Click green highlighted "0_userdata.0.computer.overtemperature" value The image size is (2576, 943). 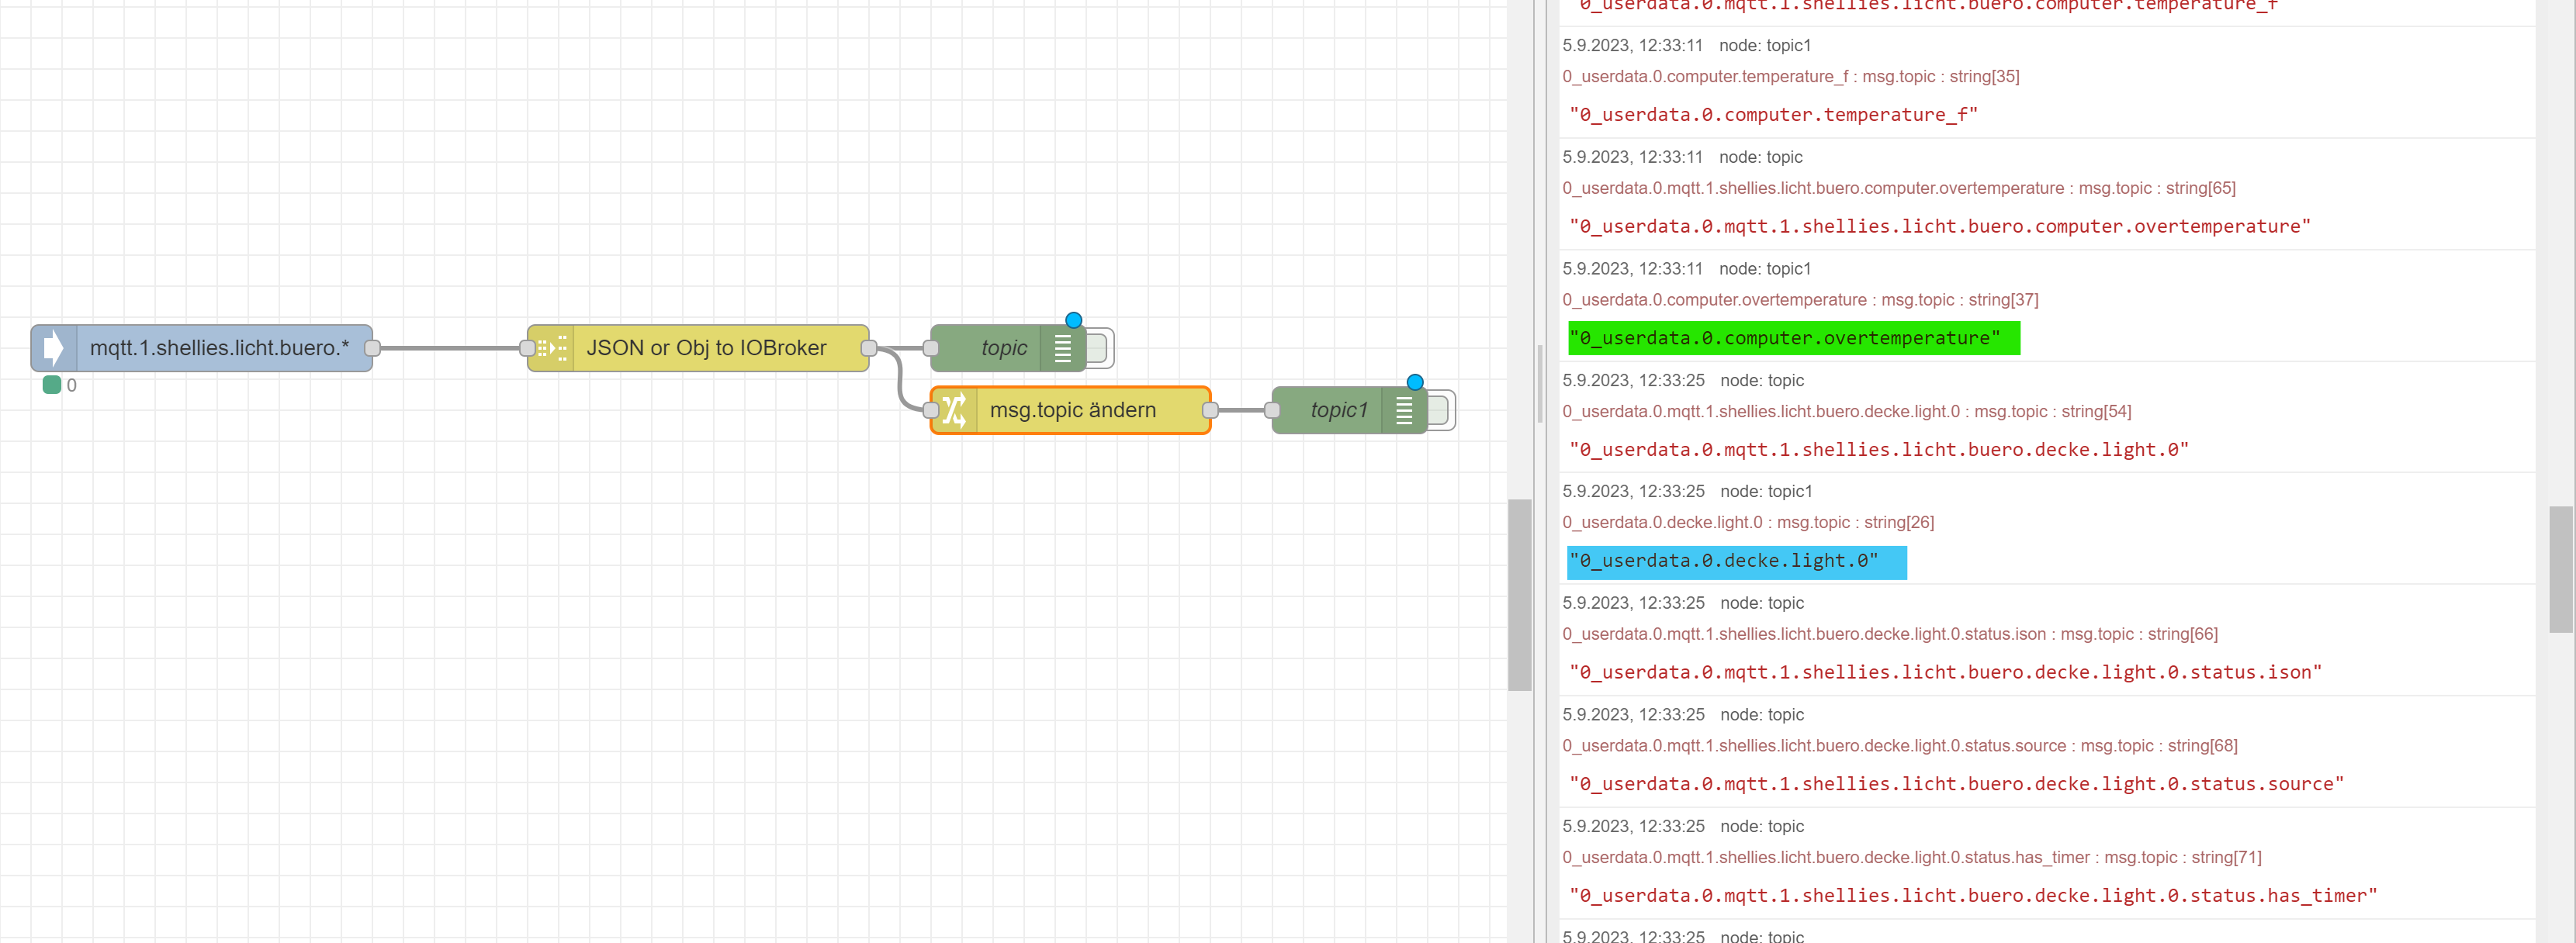coord(1785,338)
